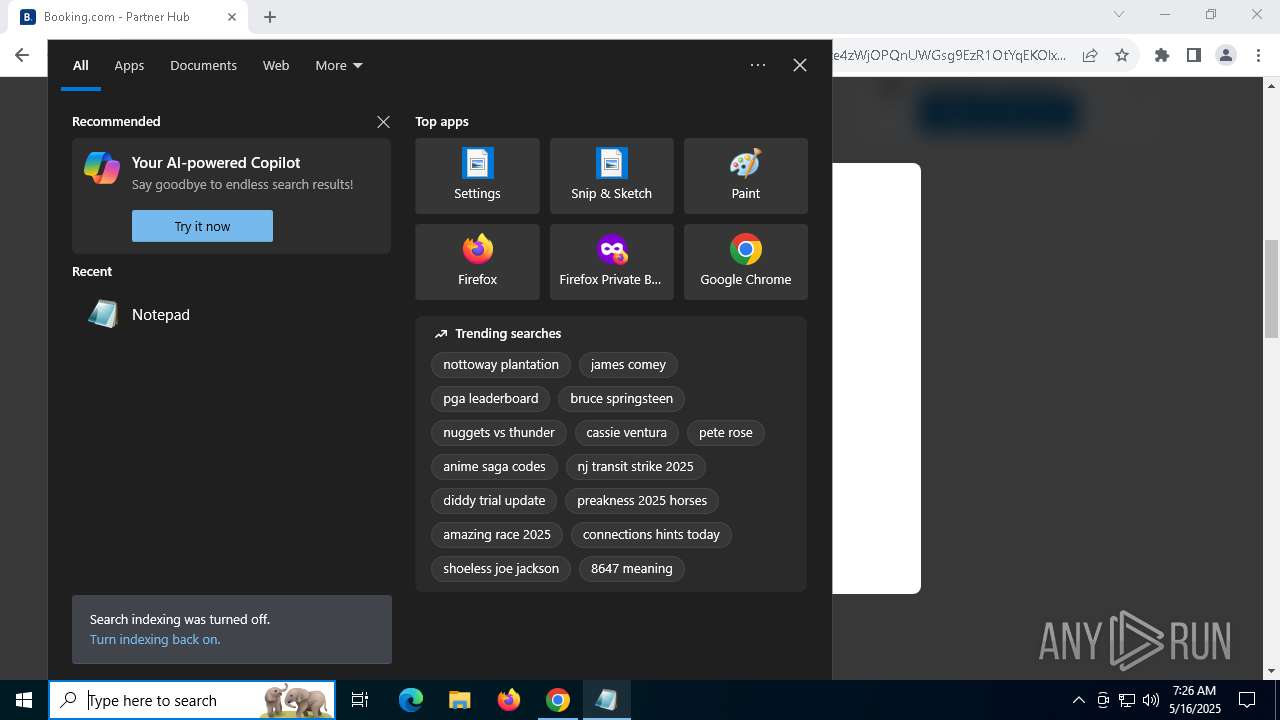Click the volume speaker tray icon
Image resolution: width=1280 pixels, height=720 pixels.
pyautogui.click(x=1151, y=700)
